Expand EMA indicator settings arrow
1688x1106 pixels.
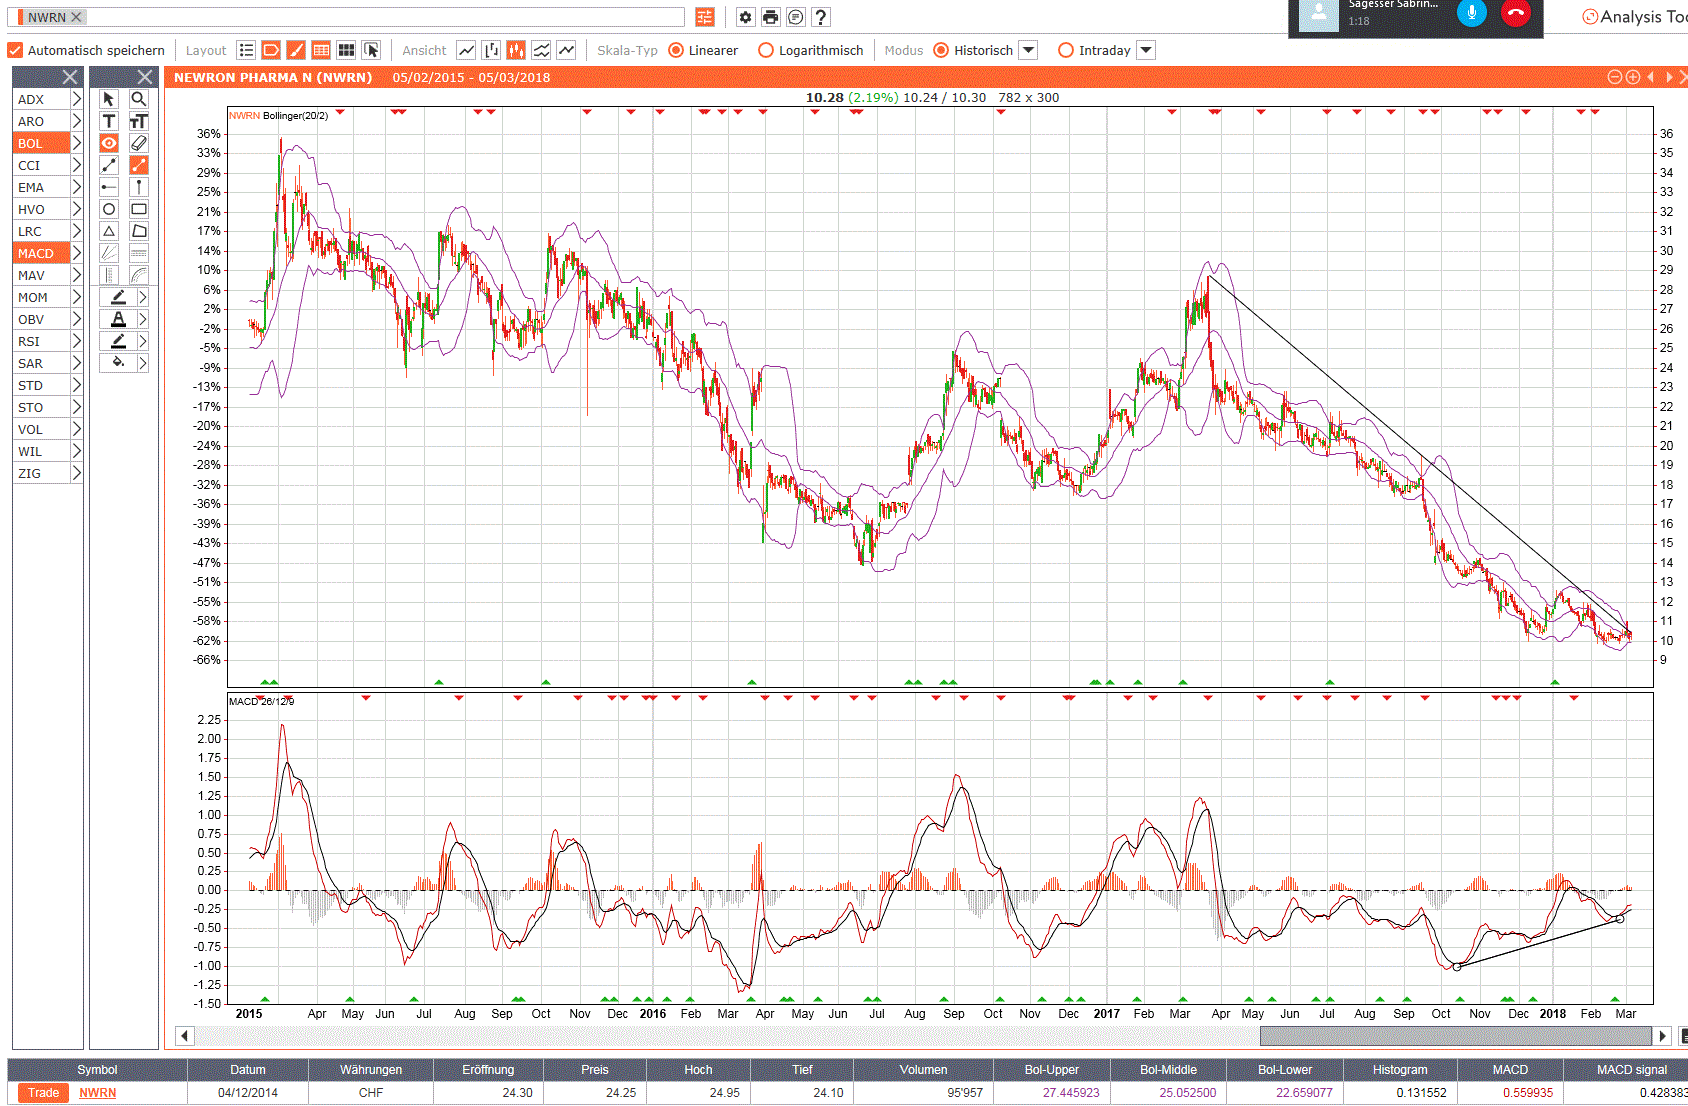click(x=76, y=187)
